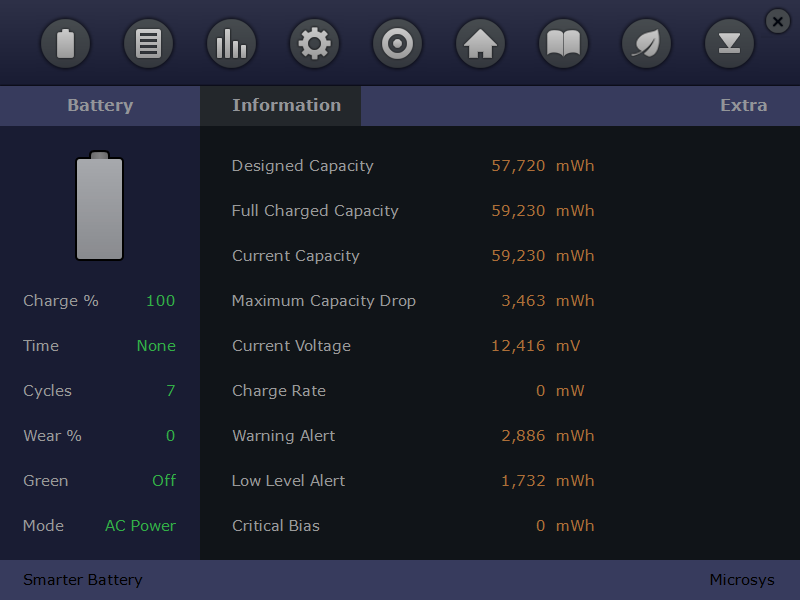800x600 pixels.
Task: Activate Green Mode via the leaf icon
Action: pyautogui.click(x=646, y=43)
